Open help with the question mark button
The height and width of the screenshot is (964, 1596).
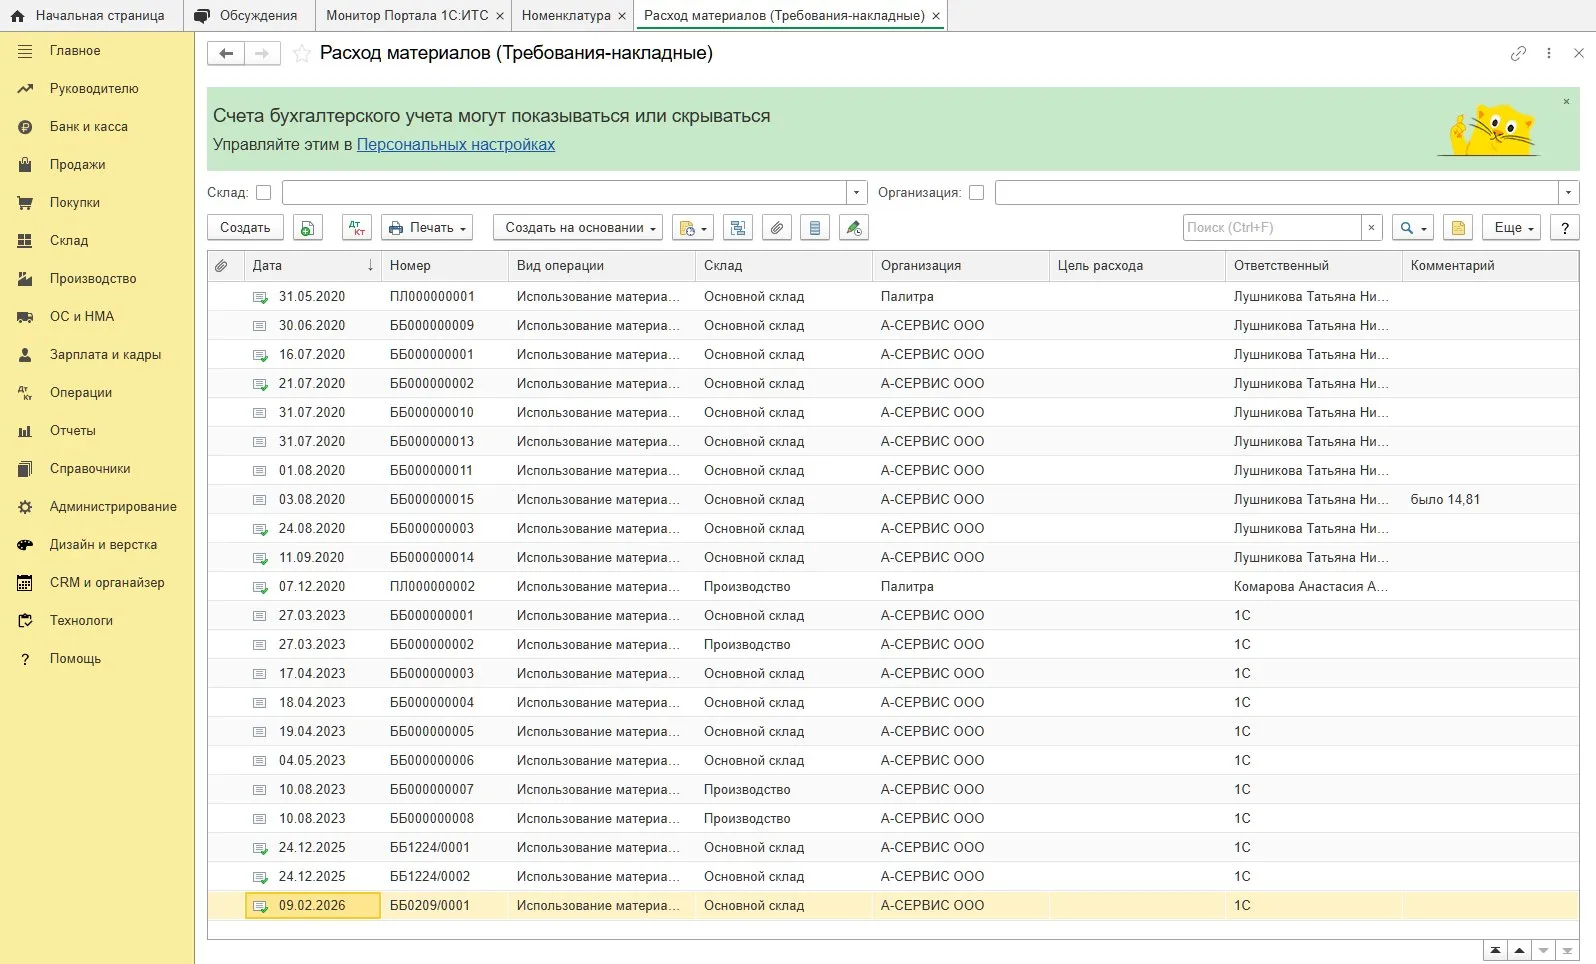pos(1565,228)
